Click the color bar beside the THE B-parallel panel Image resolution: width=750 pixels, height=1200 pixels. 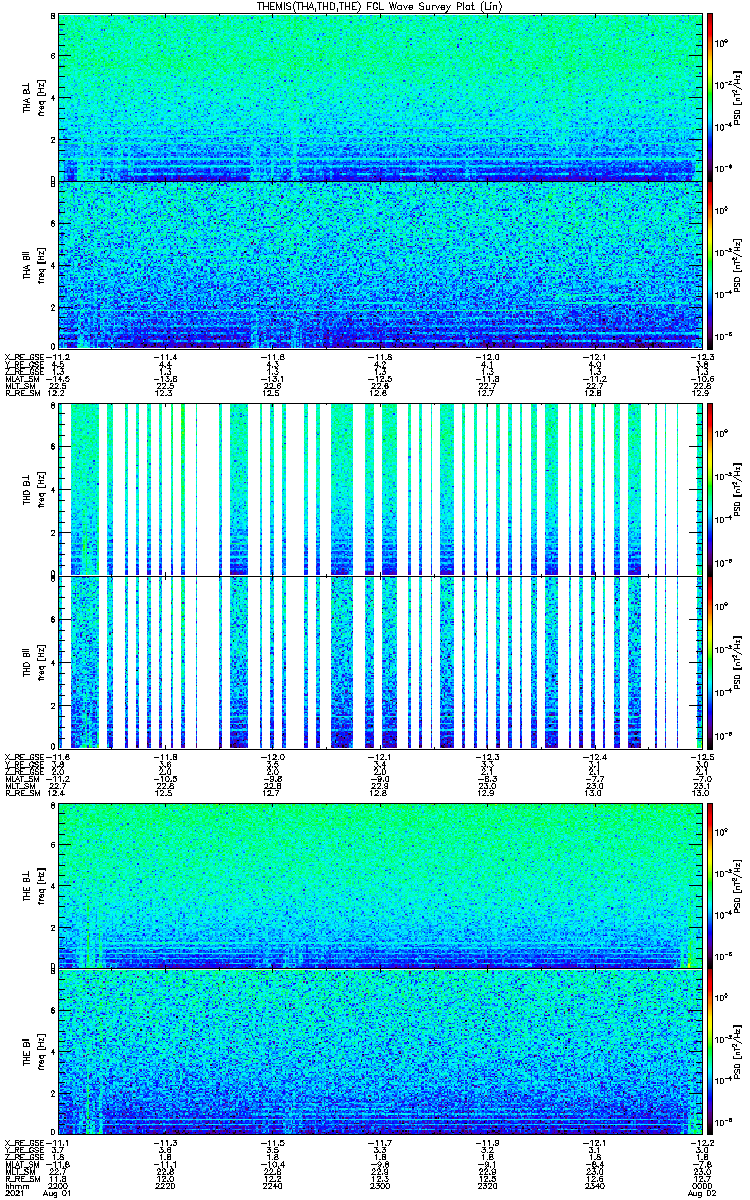[710, 1052]
